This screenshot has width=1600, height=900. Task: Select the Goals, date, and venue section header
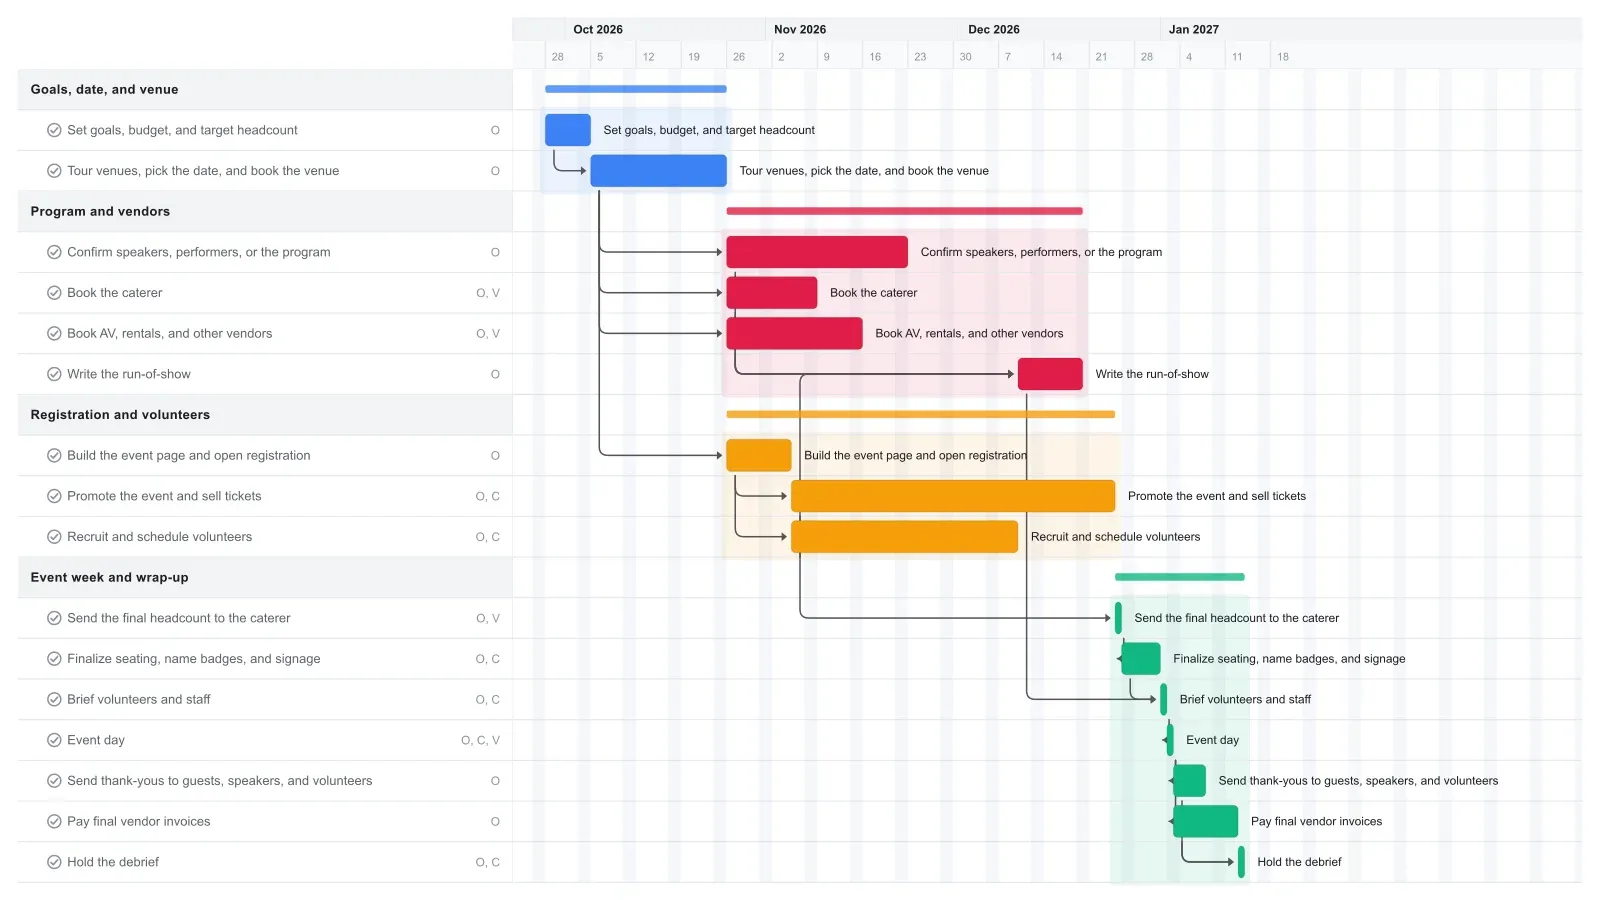(265, 89)
